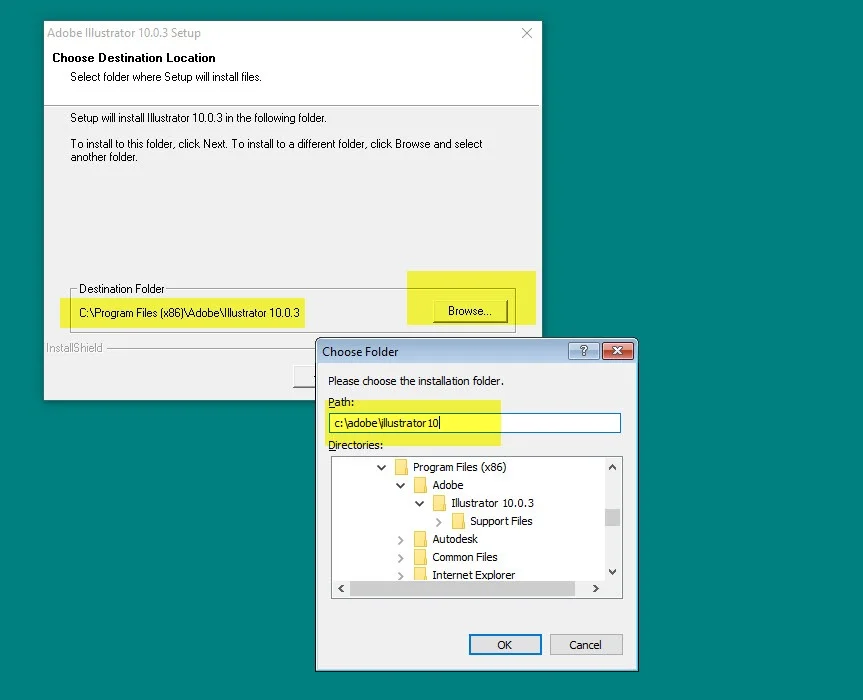Click the destination path C:\Program Files (x86)\Adobe\Illustrator 10.0.3
Image resolution: width=863 pixels, height=700 pixels.
tap(189, 313)
